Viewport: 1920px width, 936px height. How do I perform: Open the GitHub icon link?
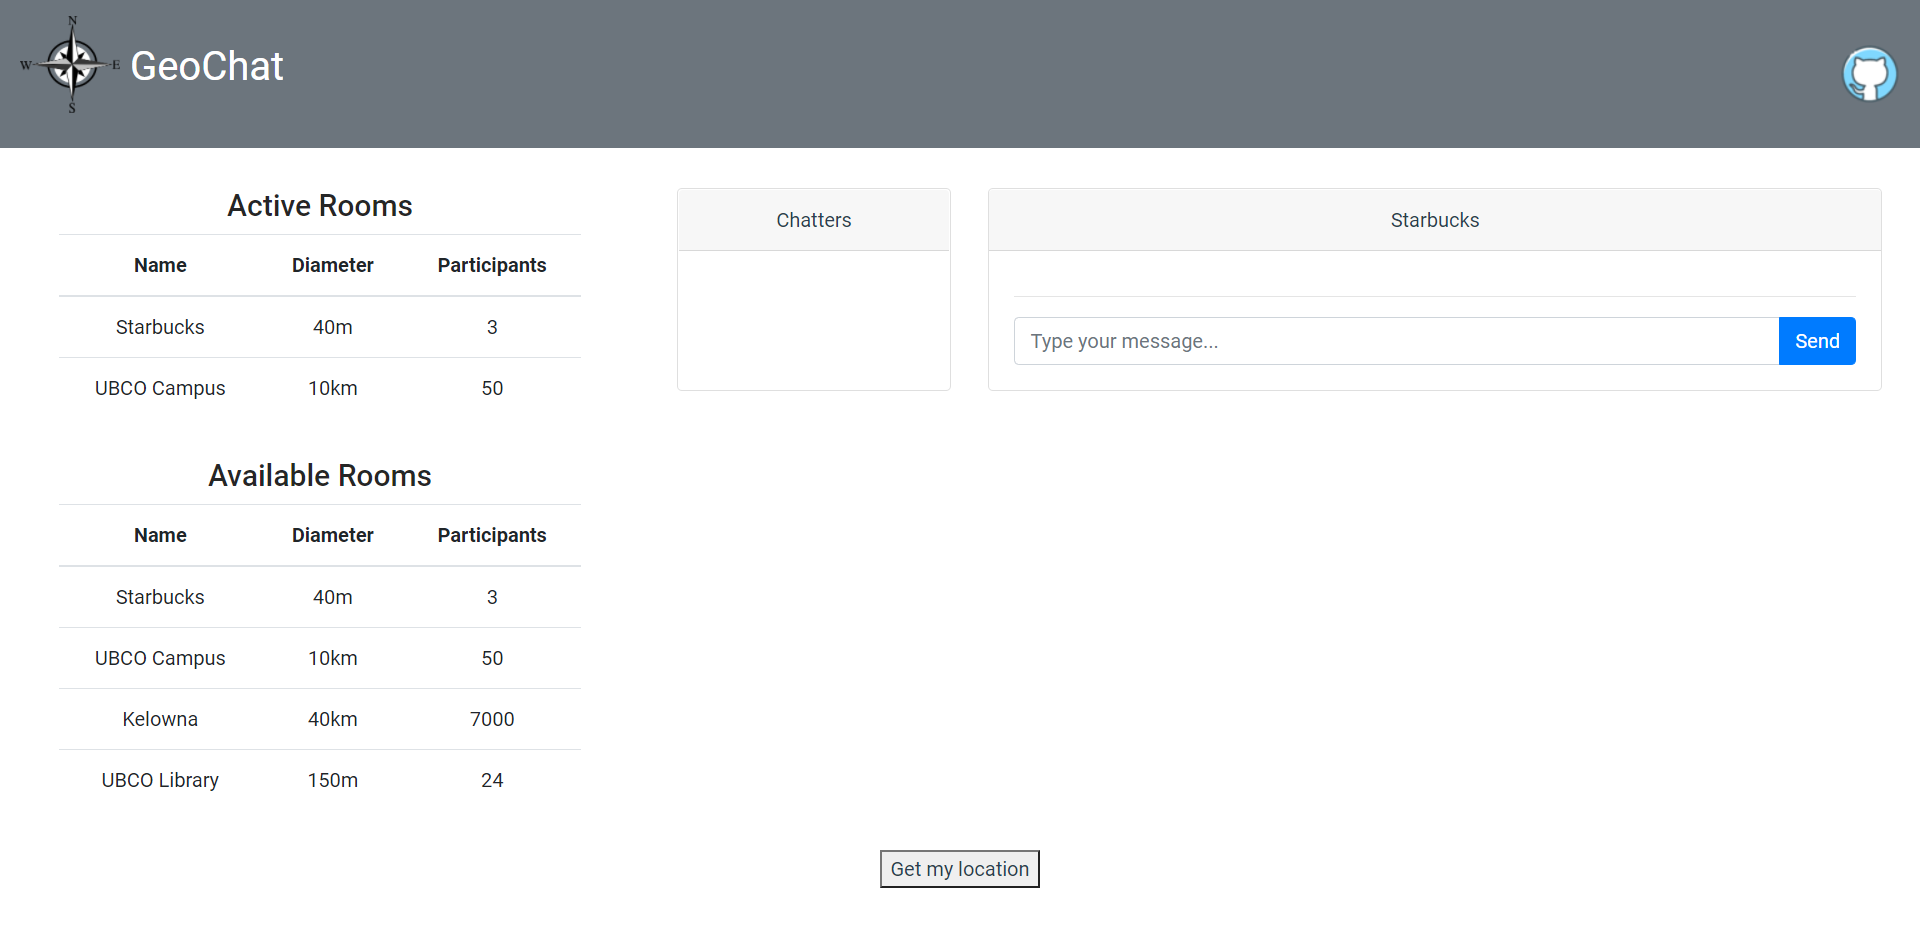(x=1869, y=74)
